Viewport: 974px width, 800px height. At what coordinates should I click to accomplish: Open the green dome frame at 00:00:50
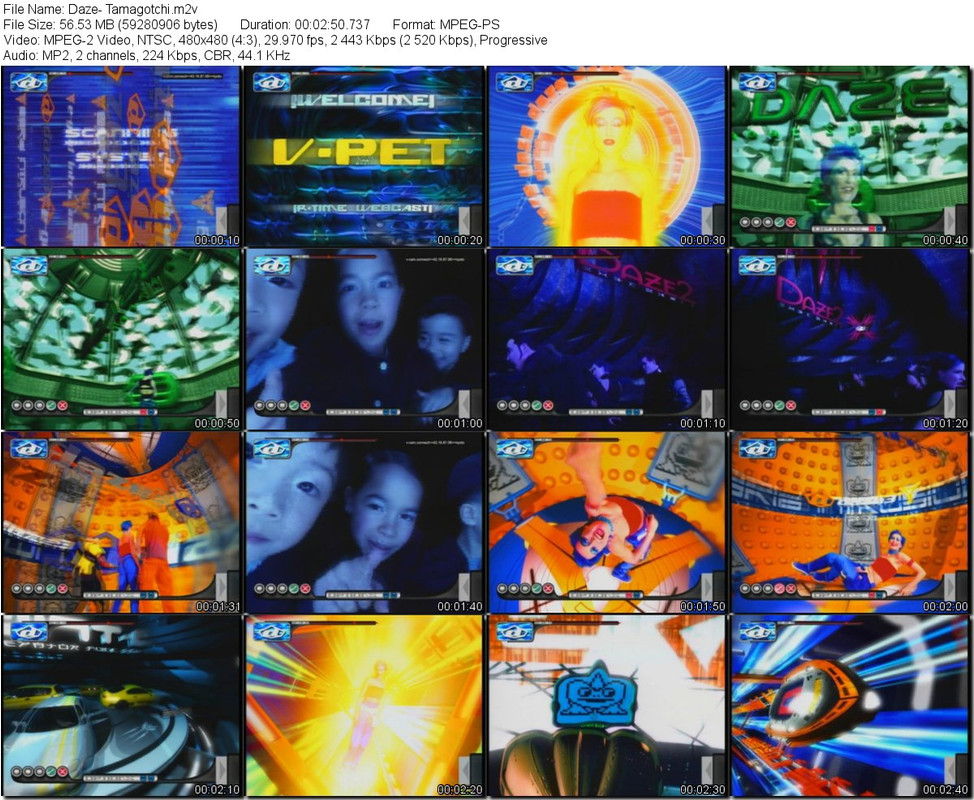(x=121, y=340)
